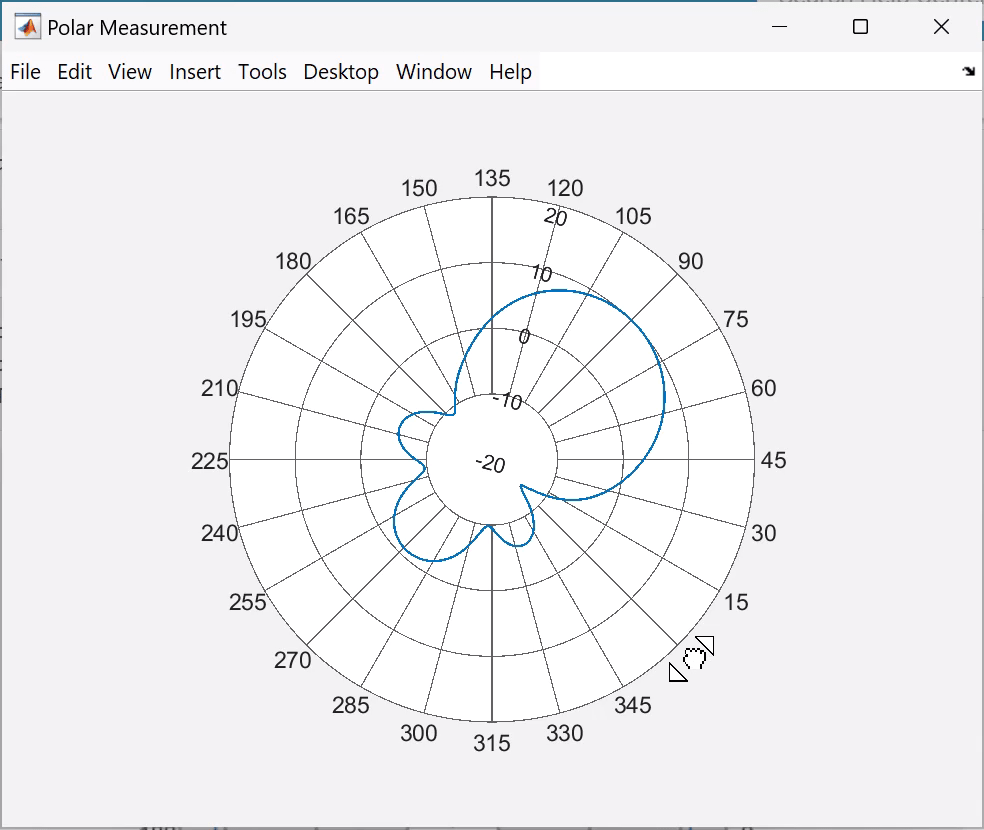
Task: Open the Tools menu
Action: click(x=261, y=71)
